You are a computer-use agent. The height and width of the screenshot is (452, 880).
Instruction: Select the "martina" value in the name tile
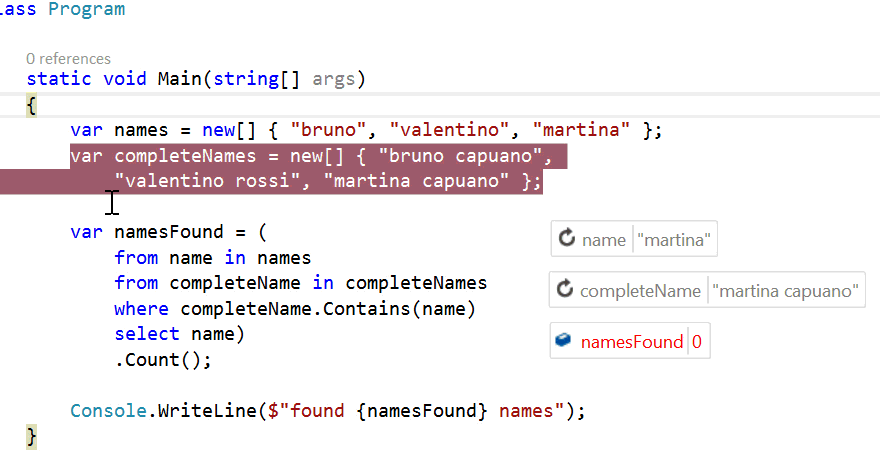676,240
